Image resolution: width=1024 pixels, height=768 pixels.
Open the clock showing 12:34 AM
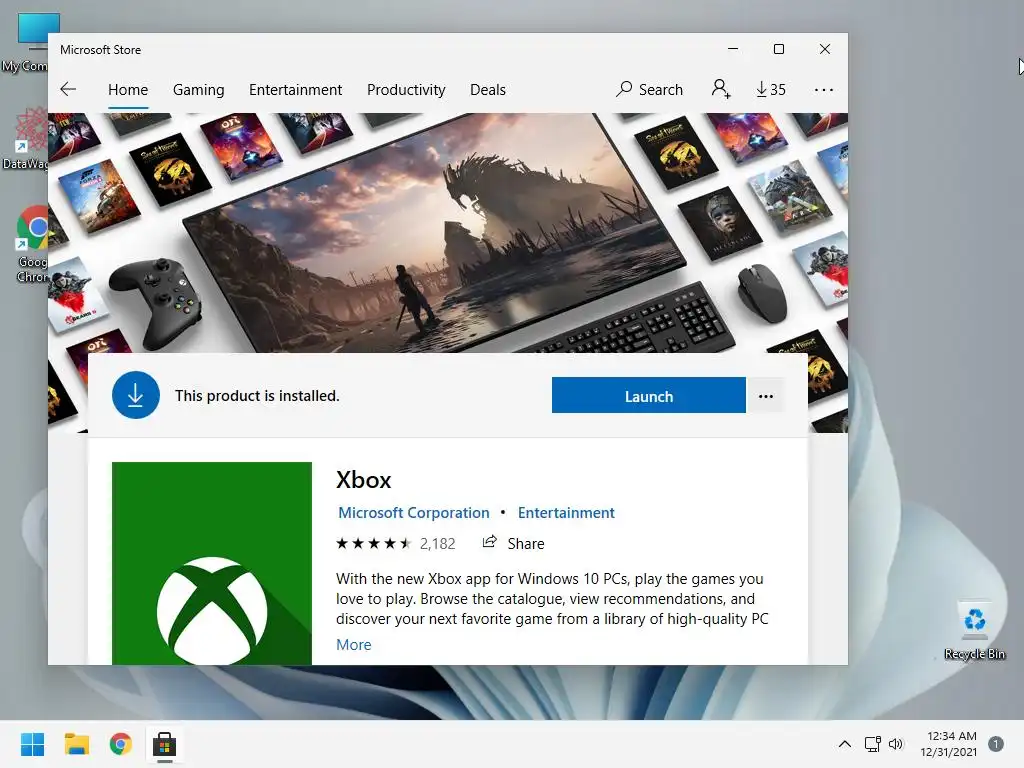point(949,744)
